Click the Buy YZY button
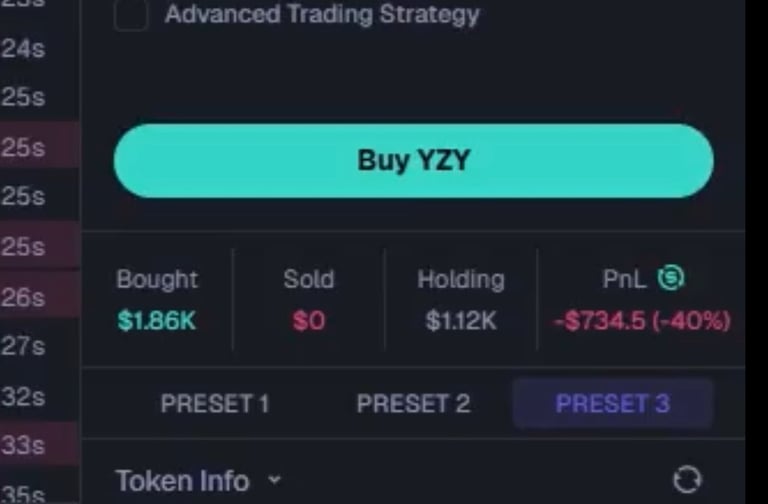This screenshot has width=768, height=504. [413, 161]
